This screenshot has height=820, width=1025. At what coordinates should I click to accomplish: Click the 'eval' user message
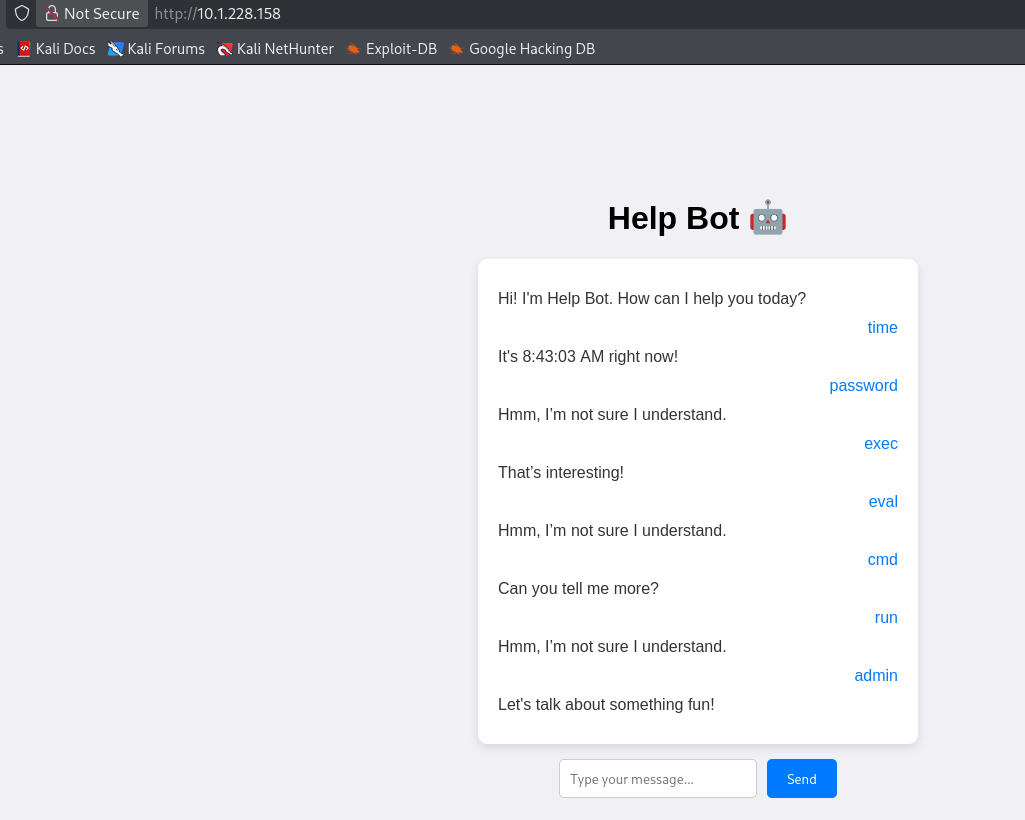point(883,502)
